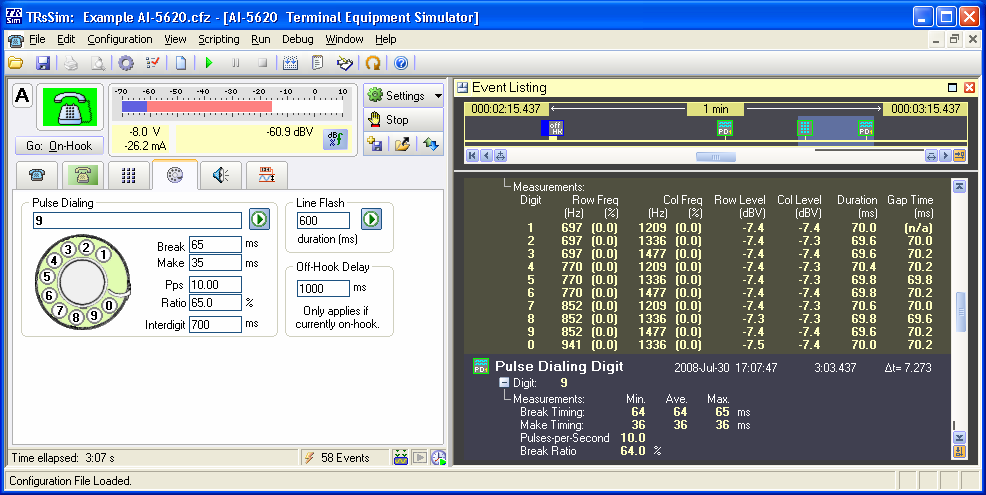Image resolution: width=986 pixels, height=495 pixels.
Task: Create a new blank document from the toolbar
Action: [x=181, y=63]
